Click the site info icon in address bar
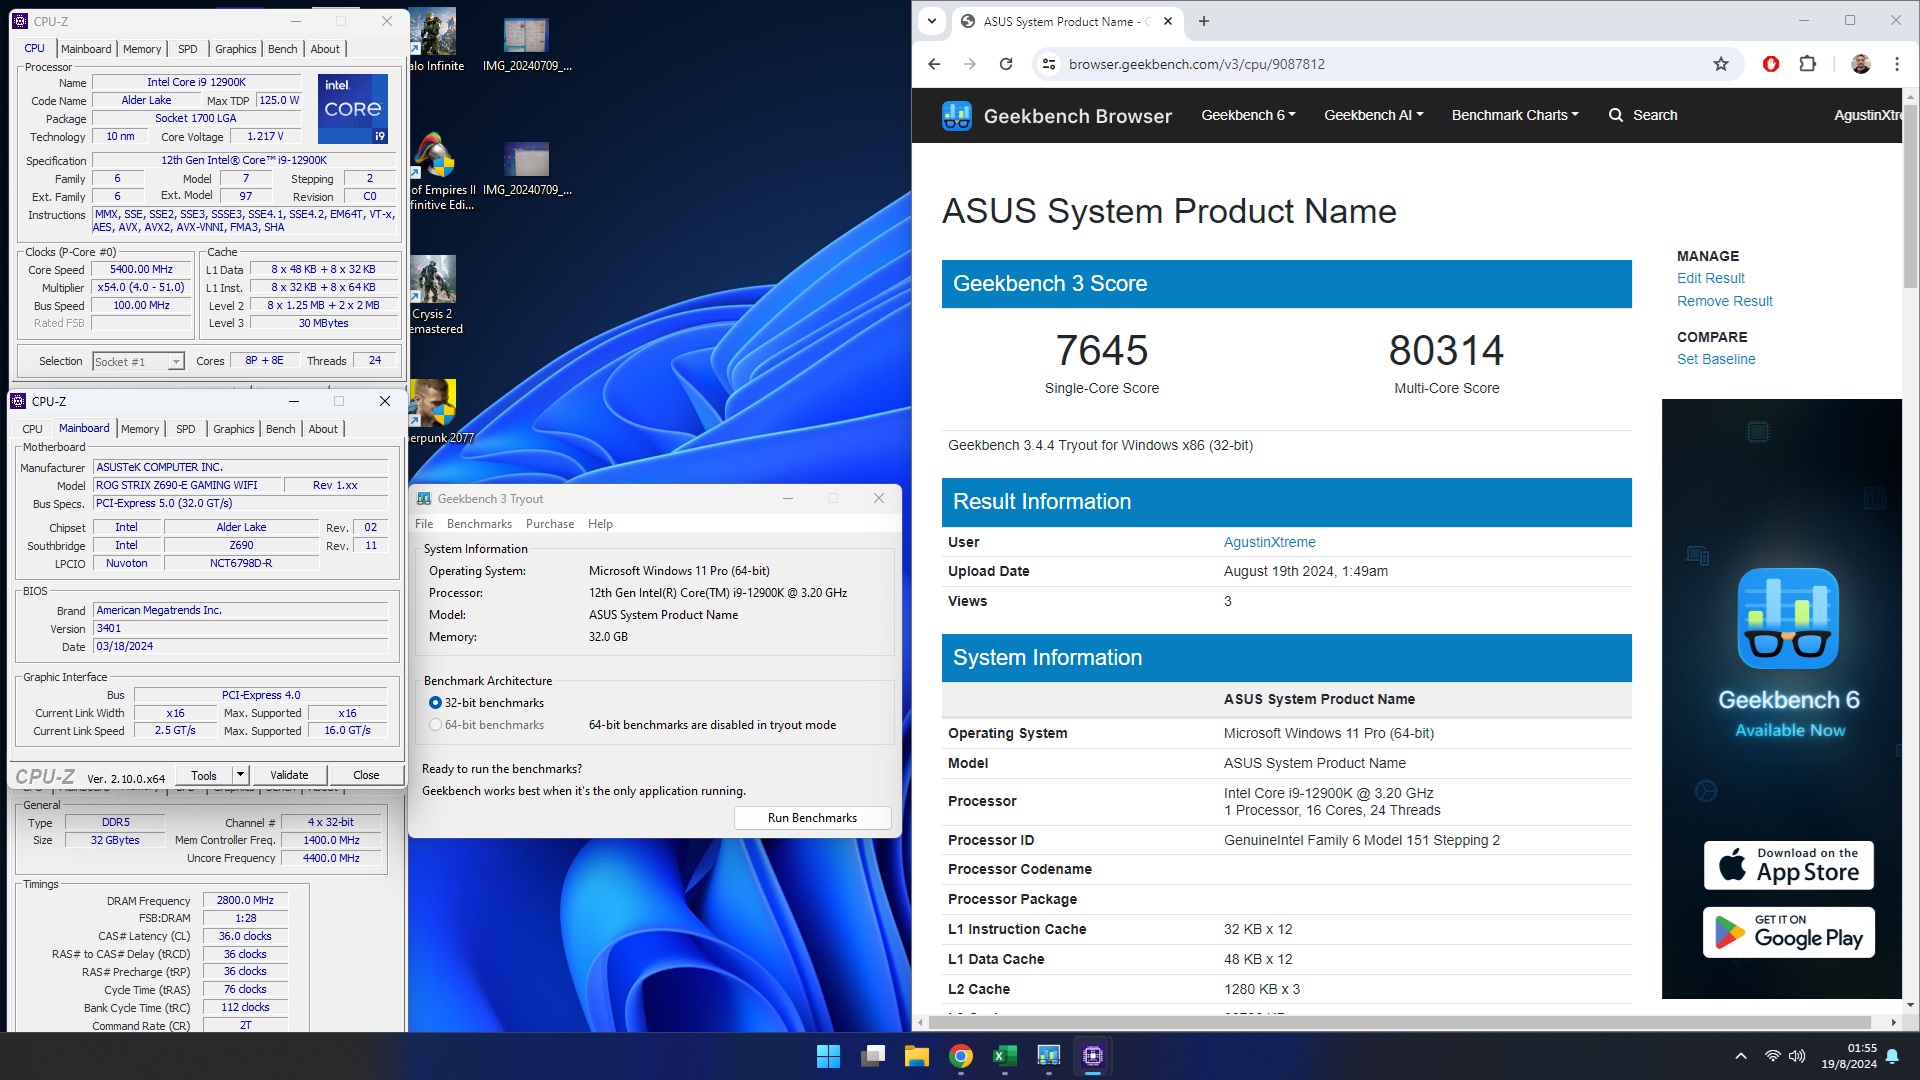The image size is (1920, 1080). pos(1048,64)
